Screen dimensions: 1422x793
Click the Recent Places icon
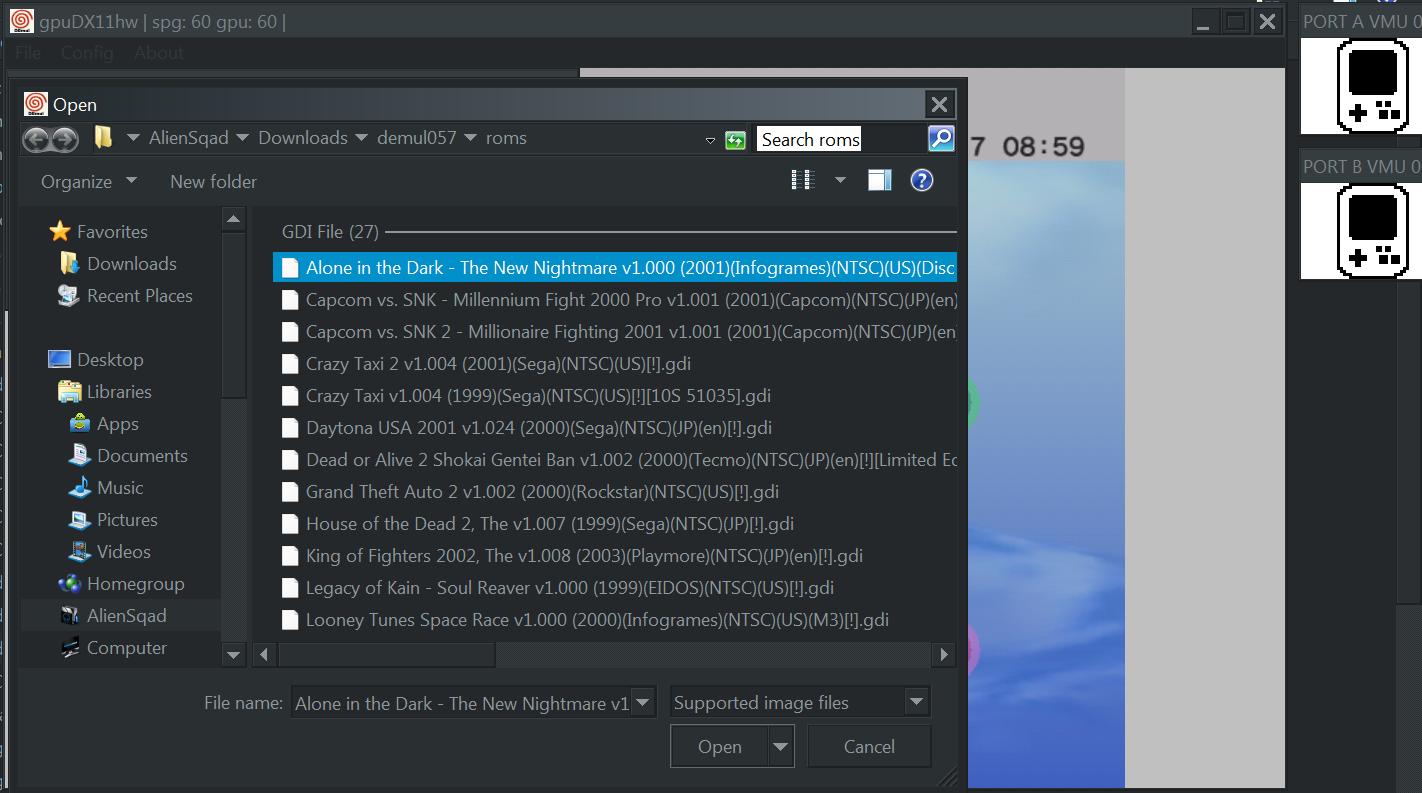click(69, 295)
